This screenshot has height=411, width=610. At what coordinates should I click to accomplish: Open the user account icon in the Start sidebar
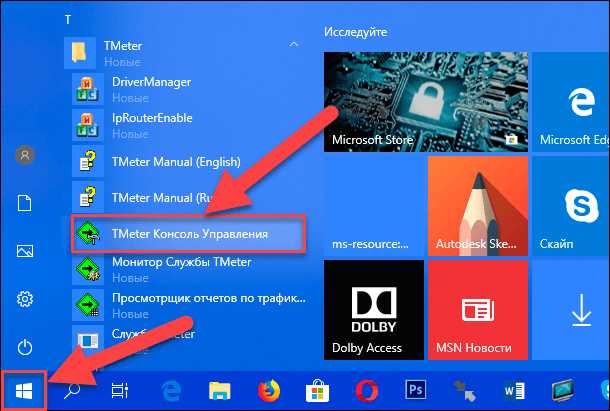[x=25, y=155]
